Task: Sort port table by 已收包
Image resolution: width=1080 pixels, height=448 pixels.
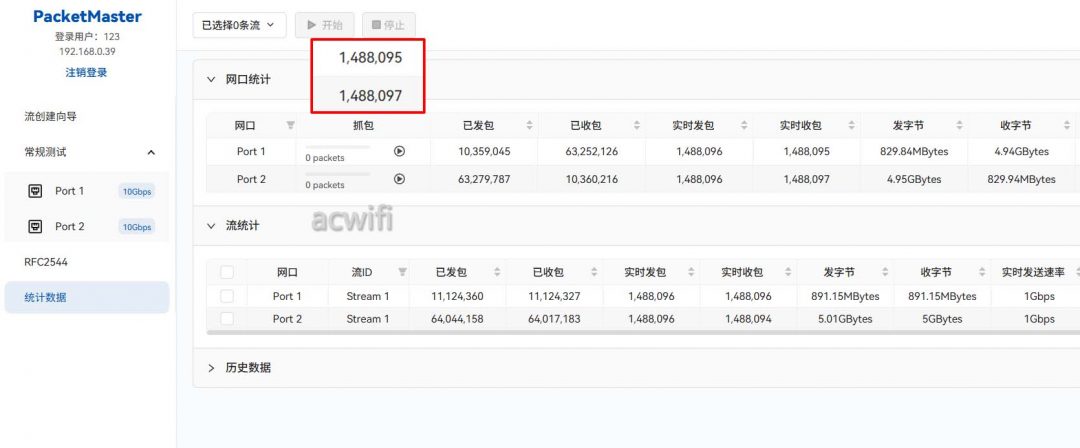Action: 637,125
